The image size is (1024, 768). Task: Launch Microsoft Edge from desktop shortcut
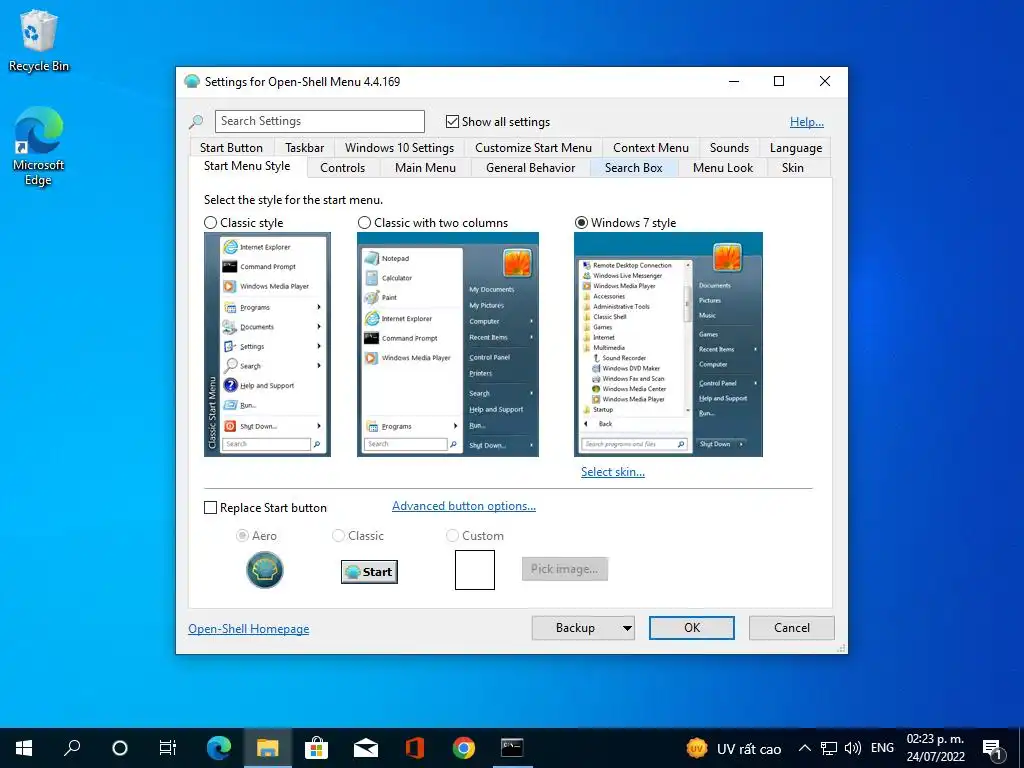[39, 146]
